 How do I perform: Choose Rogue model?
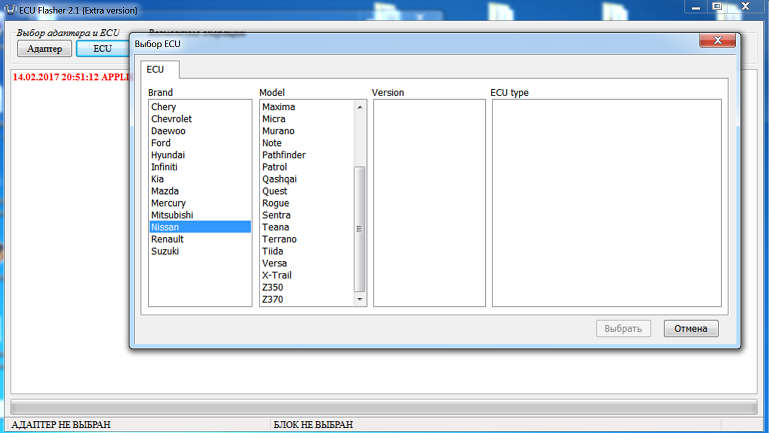tap(307, 203)
